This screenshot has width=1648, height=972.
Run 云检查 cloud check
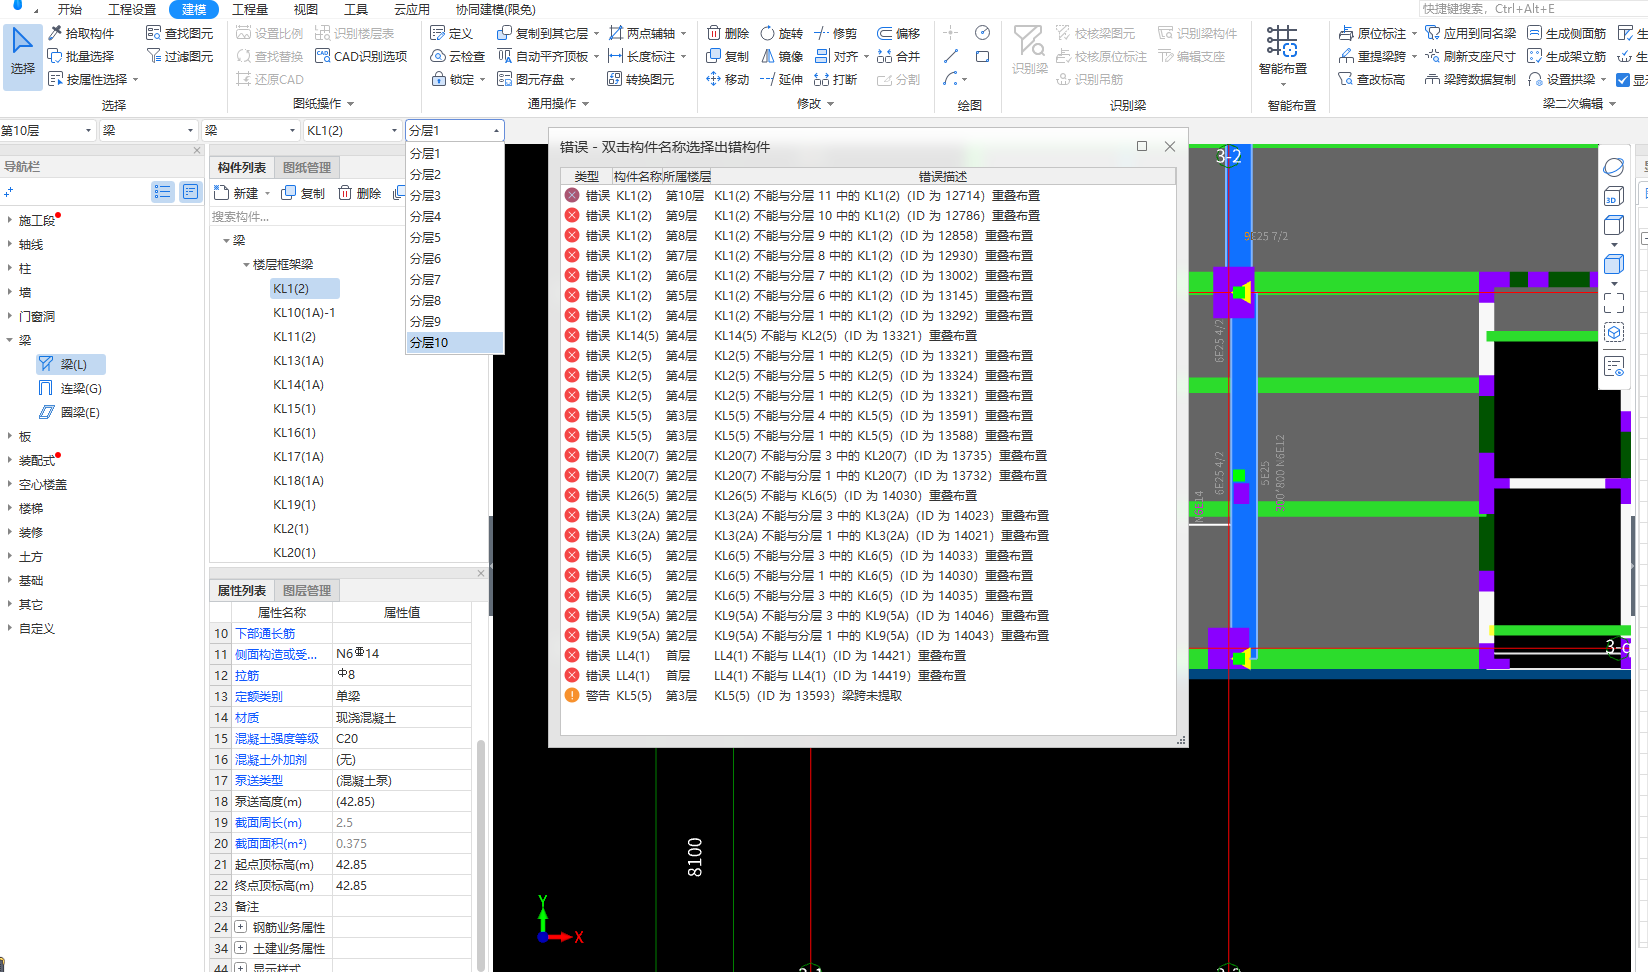458,56
